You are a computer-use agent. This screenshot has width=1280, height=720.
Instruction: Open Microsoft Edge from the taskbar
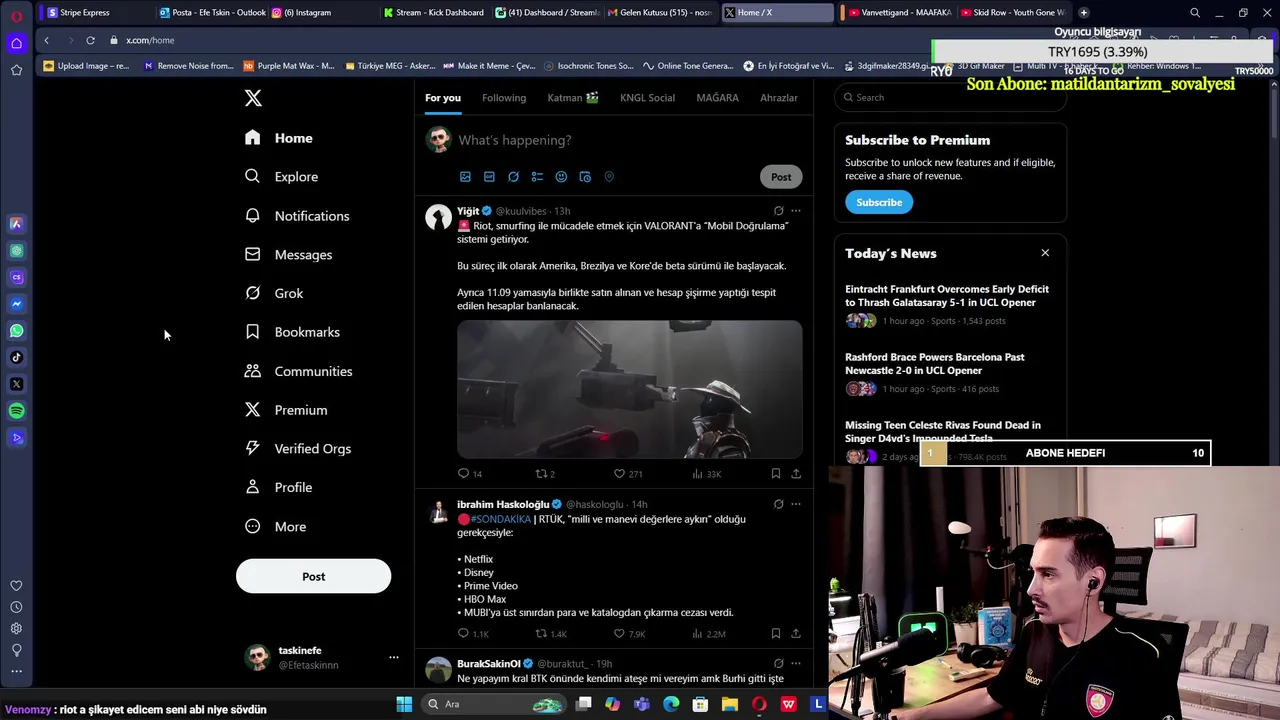pyautogui.click(x=671, y=704)
